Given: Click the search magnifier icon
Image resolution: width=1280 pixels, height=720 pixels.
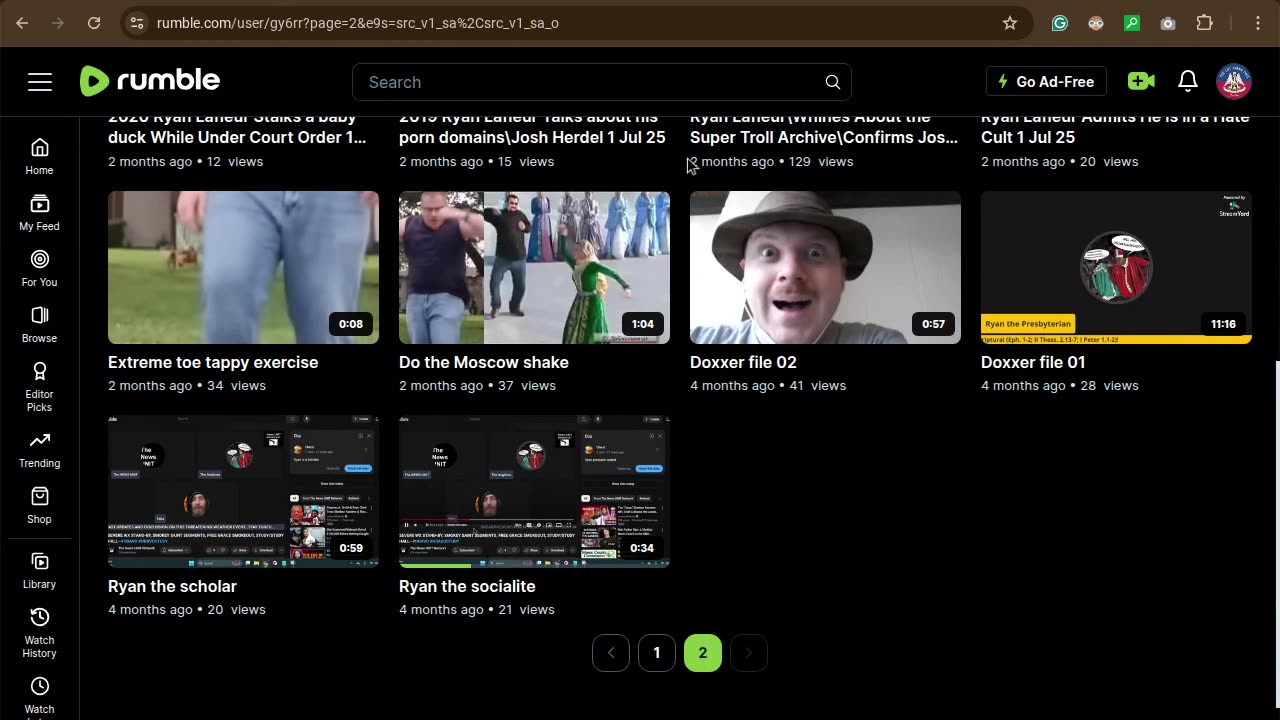Looking at the screenshot, I should click(832, 82).
